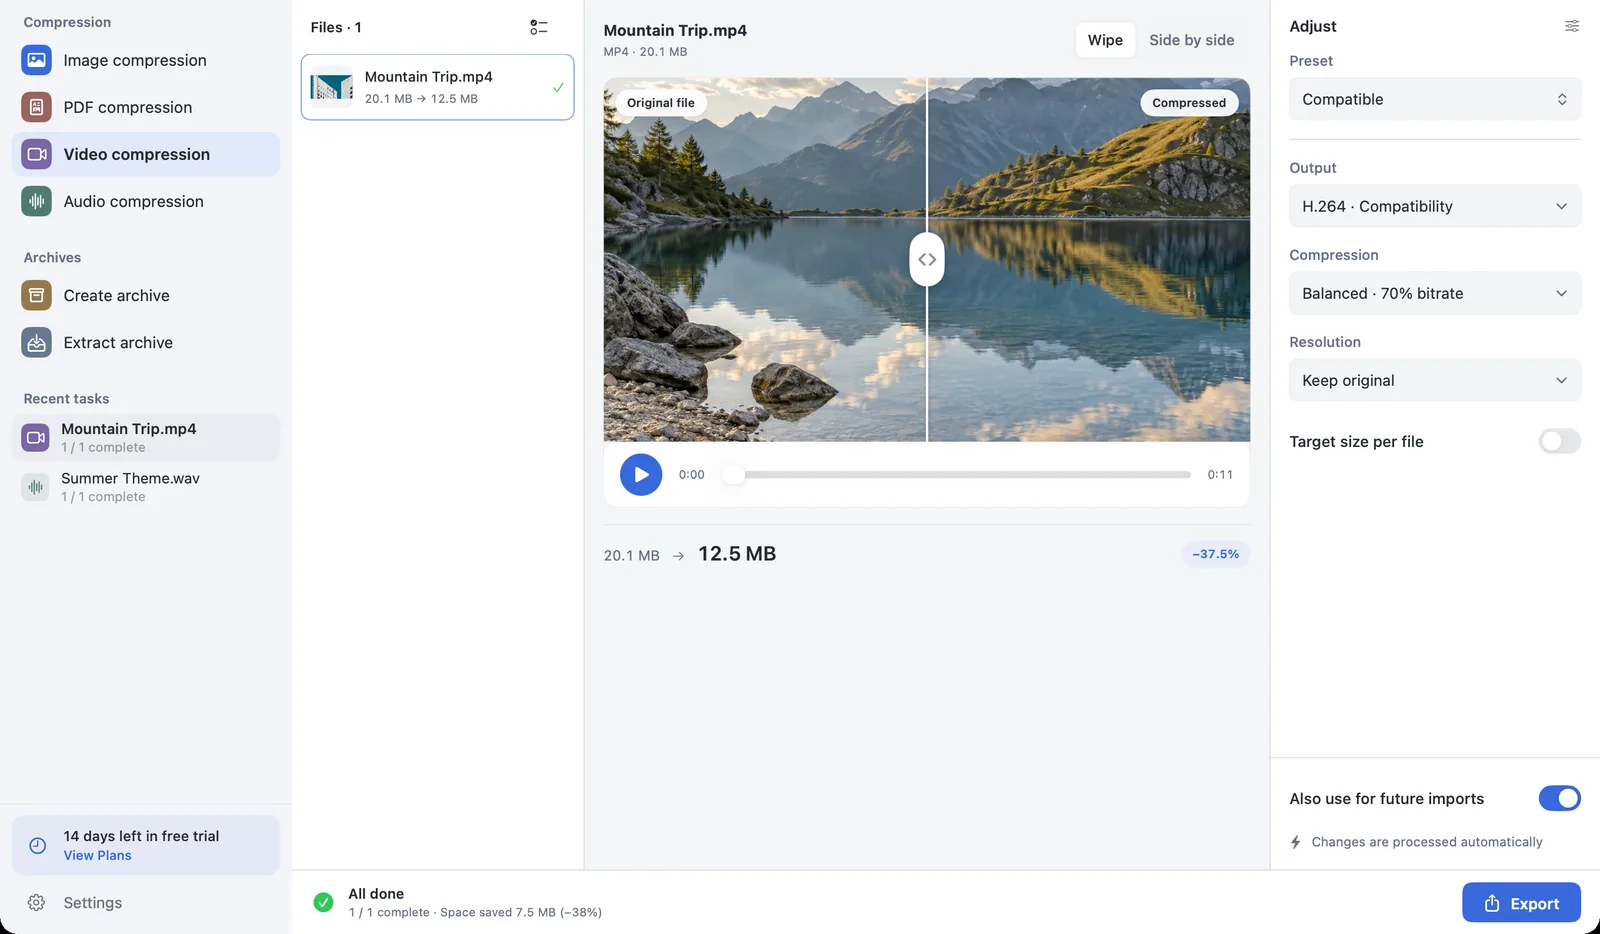The width and height of the screenshot is (1600, 934).
Task: Click the lightning bolt auto-process icon
Action: (x=1296, y=842)
